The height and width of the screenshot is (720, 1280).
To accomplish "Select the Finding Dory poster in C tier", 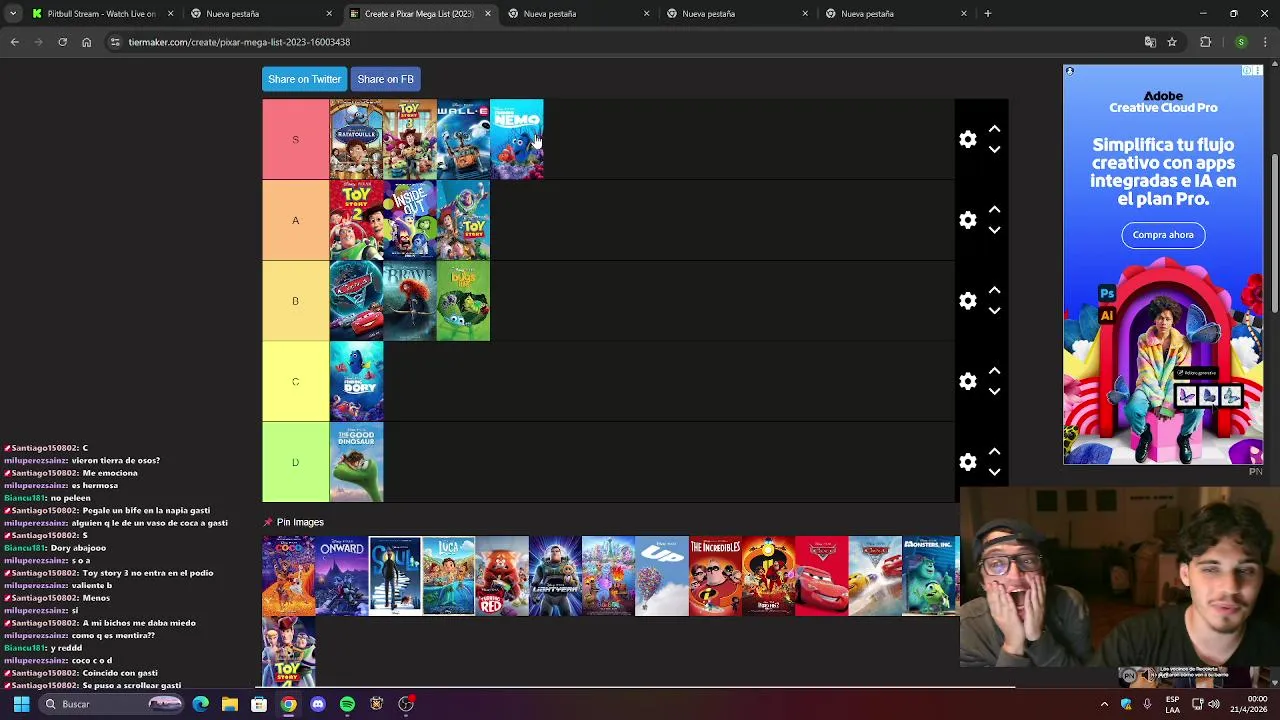I will click(x=356, y=381).
